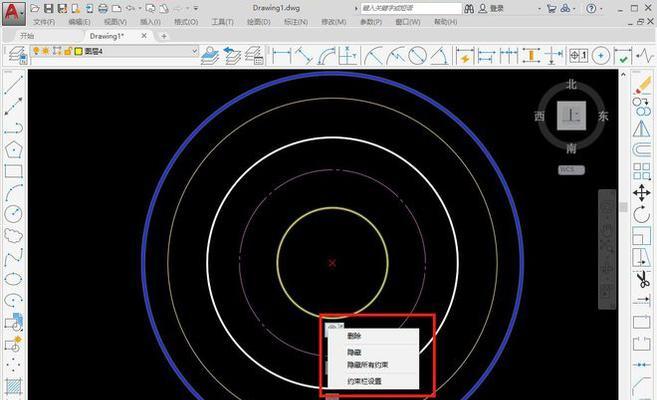Select the Jogged radius dimension tool
657x400 pixels.
[x=395, y=56]
